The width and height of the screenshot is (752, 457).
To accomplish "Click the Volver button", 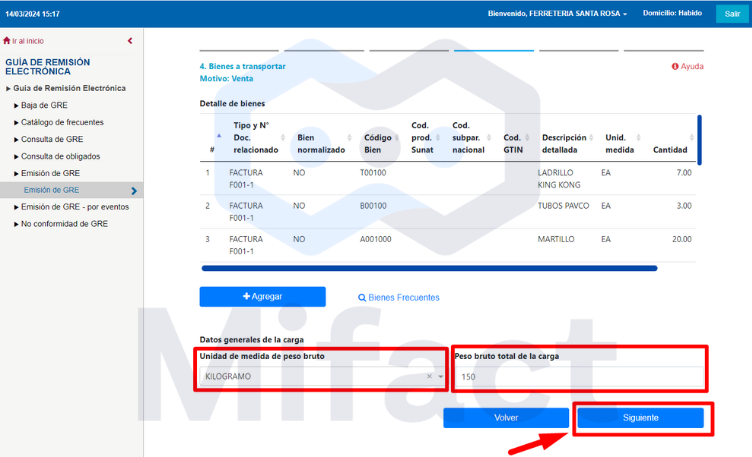I will pyautogui.click(x=506, y=418).
